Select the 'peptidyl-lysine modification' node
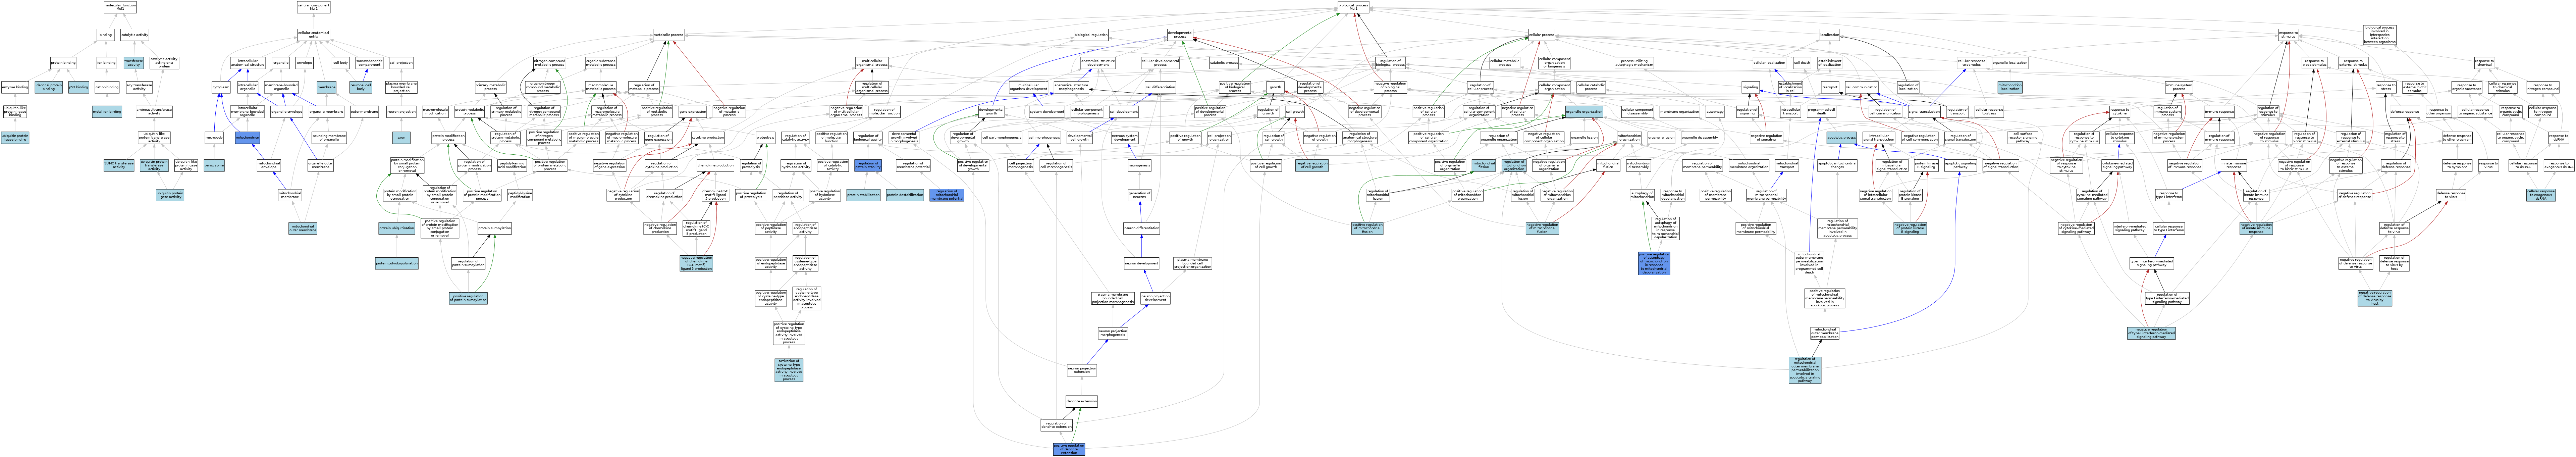The height and width of the screenshot is (457, 2576). coord(520,195)
